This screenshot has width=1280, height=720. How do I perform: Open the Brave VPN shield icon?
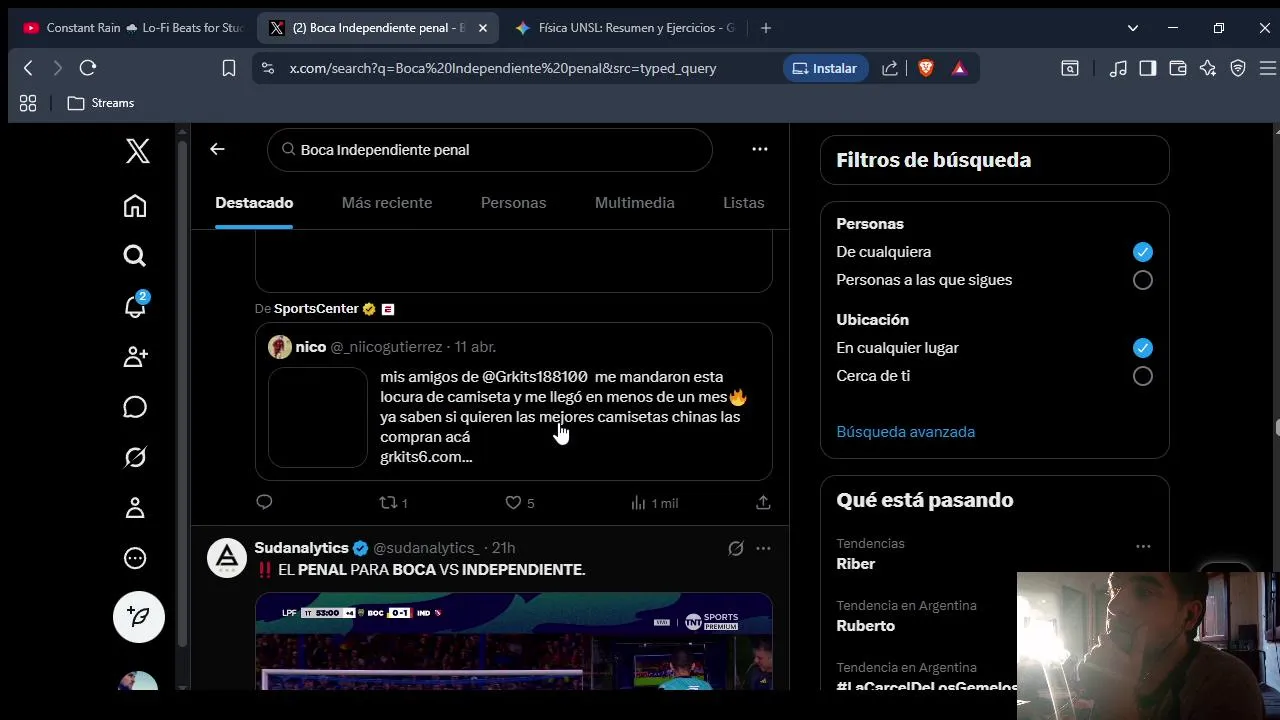[x=1238, y=68]
